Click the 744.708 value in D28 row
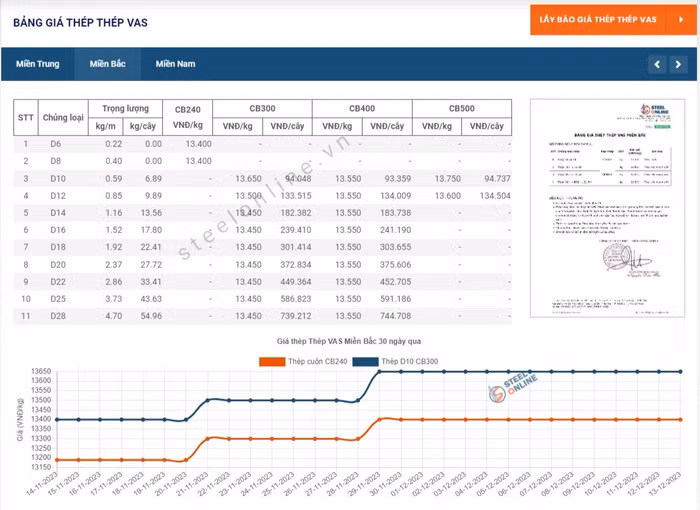Viewport: 700px width, 510px height. point(396,316)
